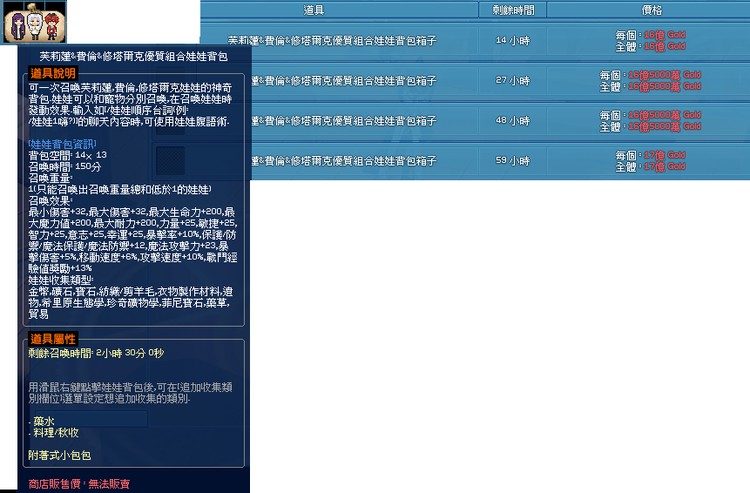Sort listings by the 剩餘時間 column header

click(513, 10)
